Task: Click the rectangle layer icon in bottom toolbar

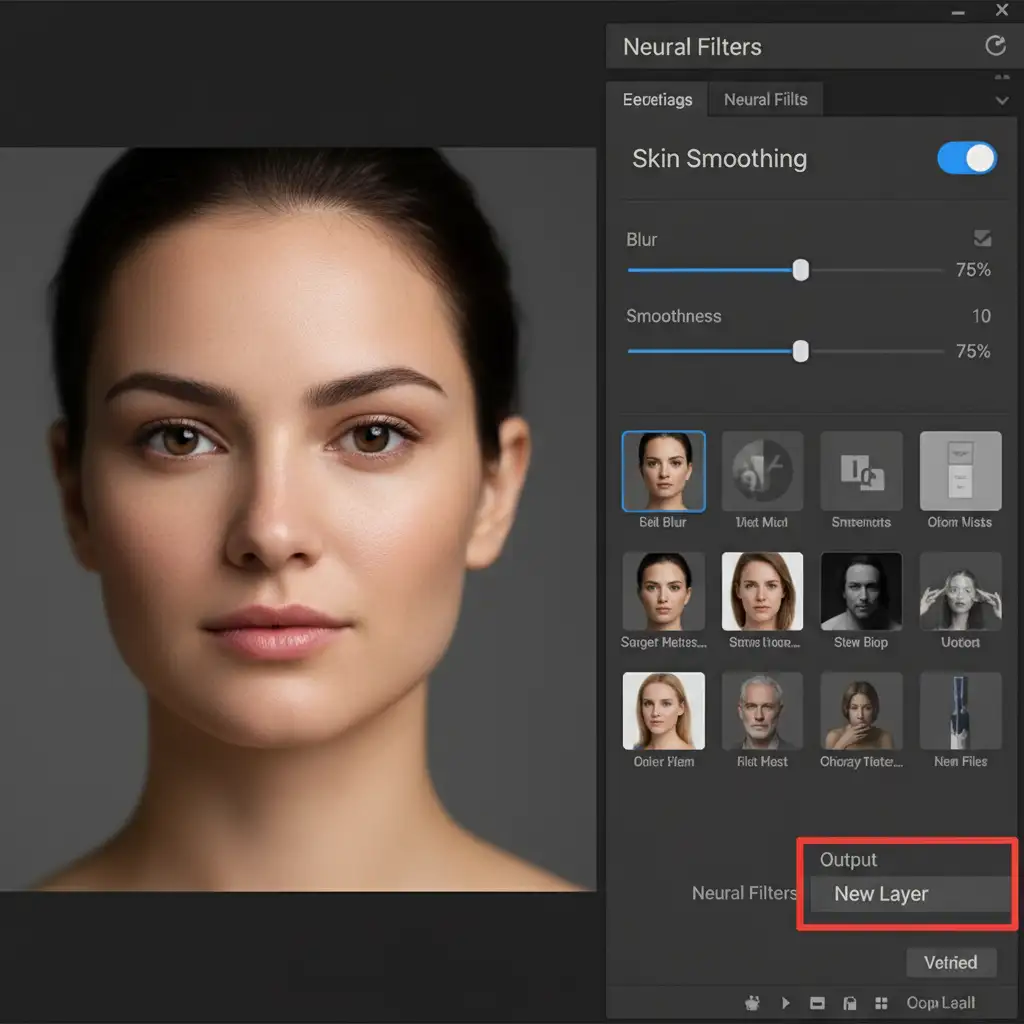Action: click(x=817, y=1003)
